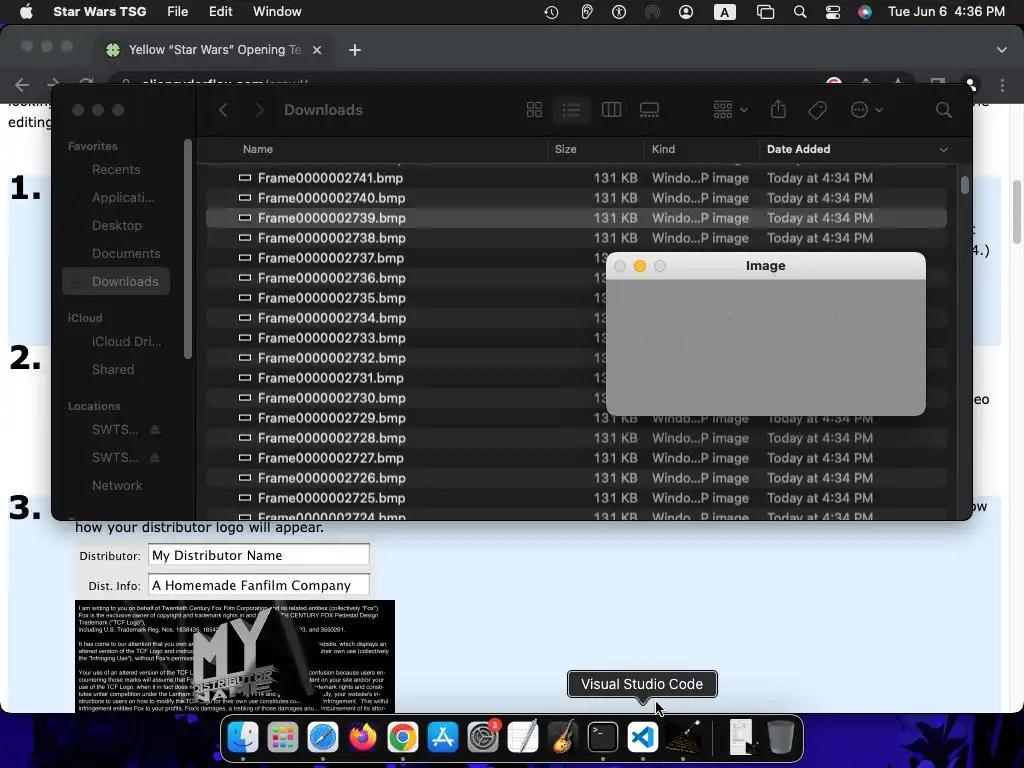Switch Finder to column view

[611, 110]
